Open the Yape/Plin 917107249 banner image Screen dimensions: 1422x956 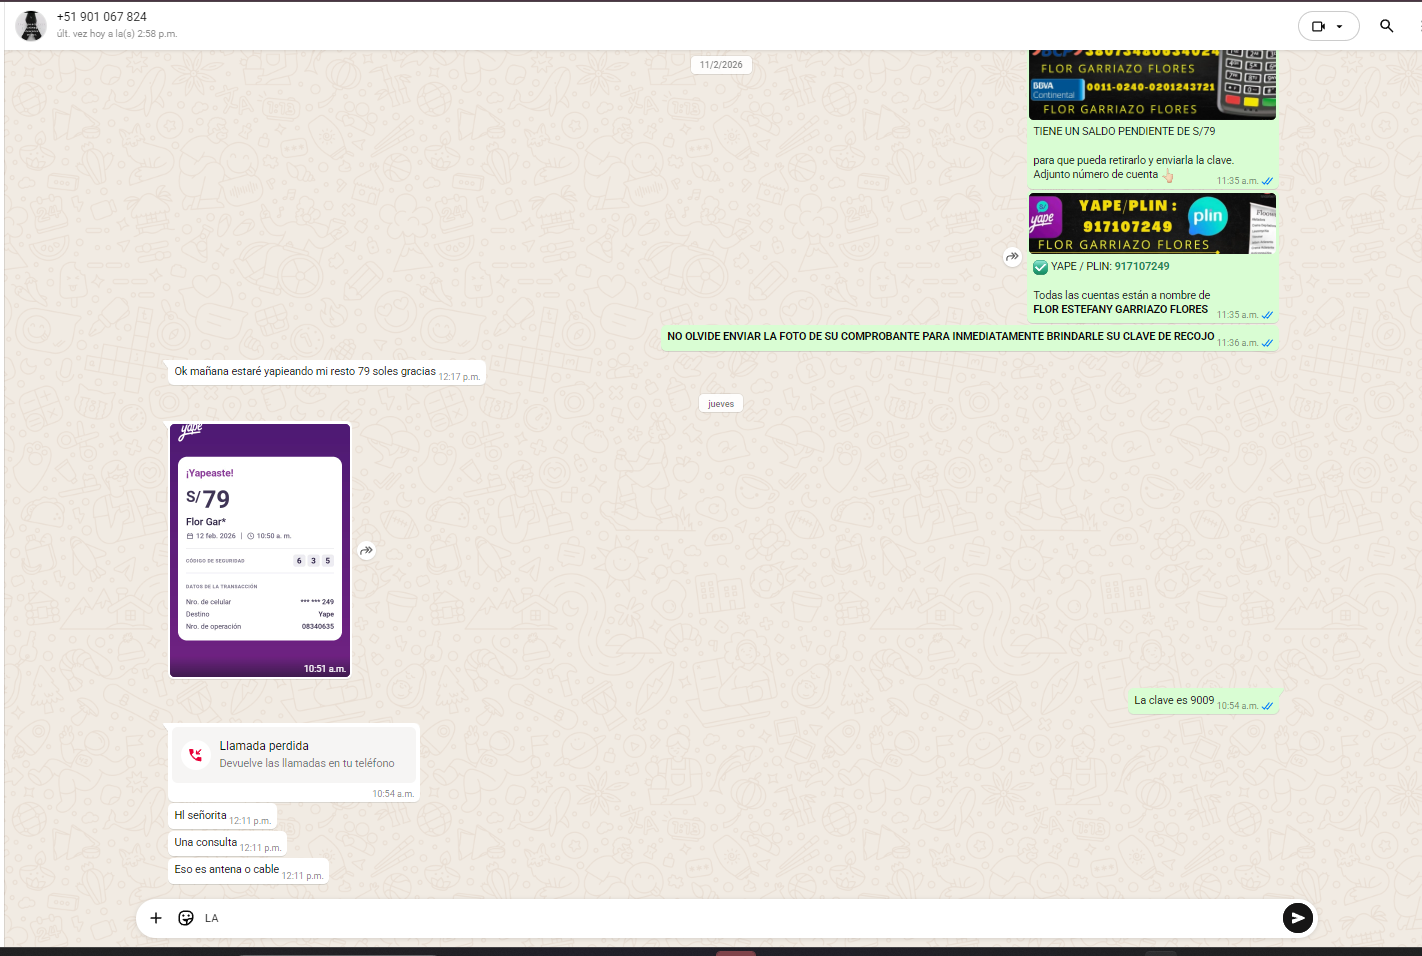coord(1152,224)
